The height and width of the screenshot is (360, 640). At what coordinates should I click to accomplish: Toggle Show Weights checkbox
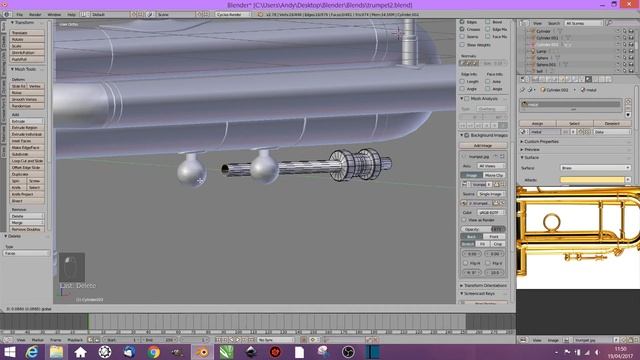pyautogui.click(x=462, y=44)
